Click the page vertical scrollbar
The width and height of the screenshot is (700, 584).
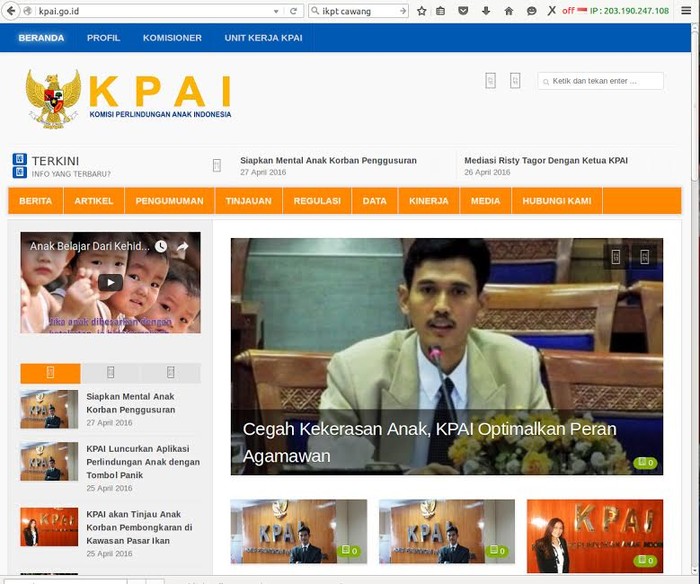pos(695,299)
